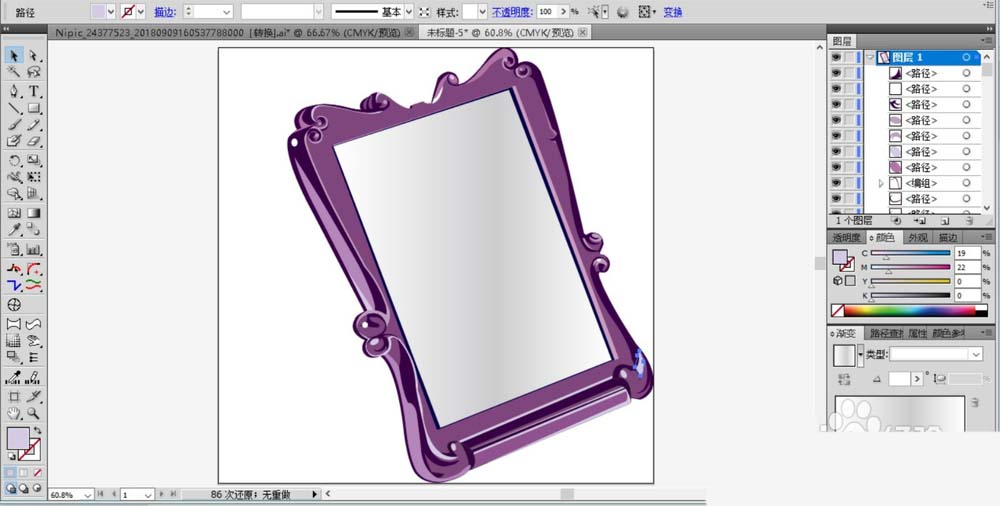The height and width of the screenshot is (506, 1000).
Task: Hide the 图层 1 layer using eye icon
Action: 836,58
